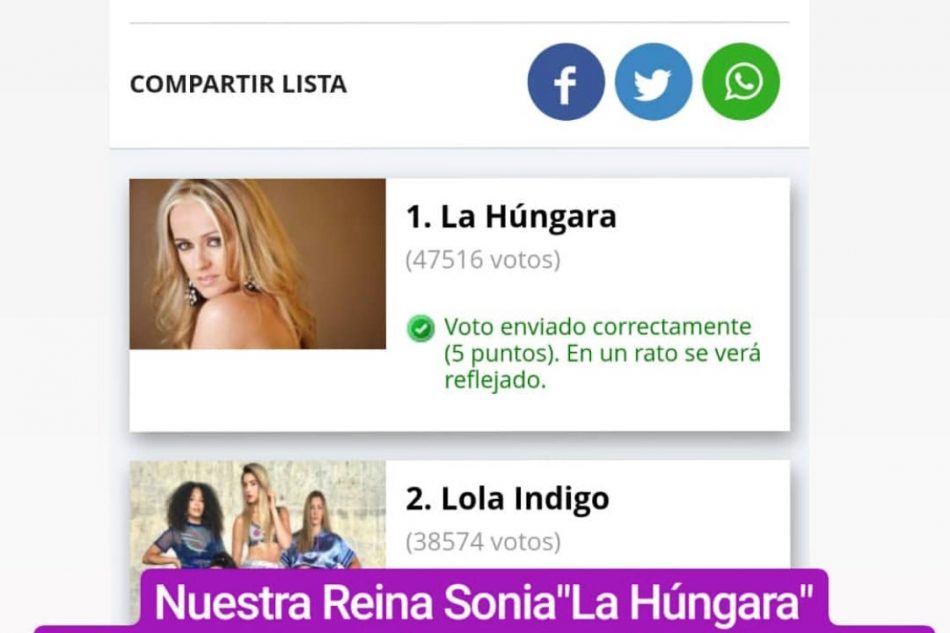950x633 pixels.
Task: Click the "COMPARTIR LISTA" heading
Action: [x=238, y=84]
